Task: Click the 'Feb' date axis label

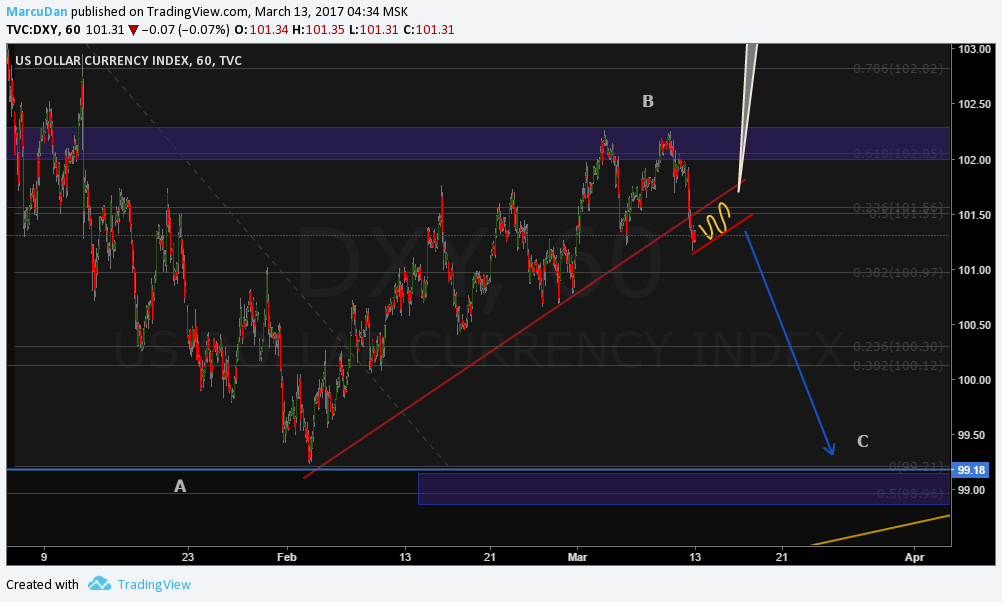Action: pyautogui.click(x=287, y=557)
